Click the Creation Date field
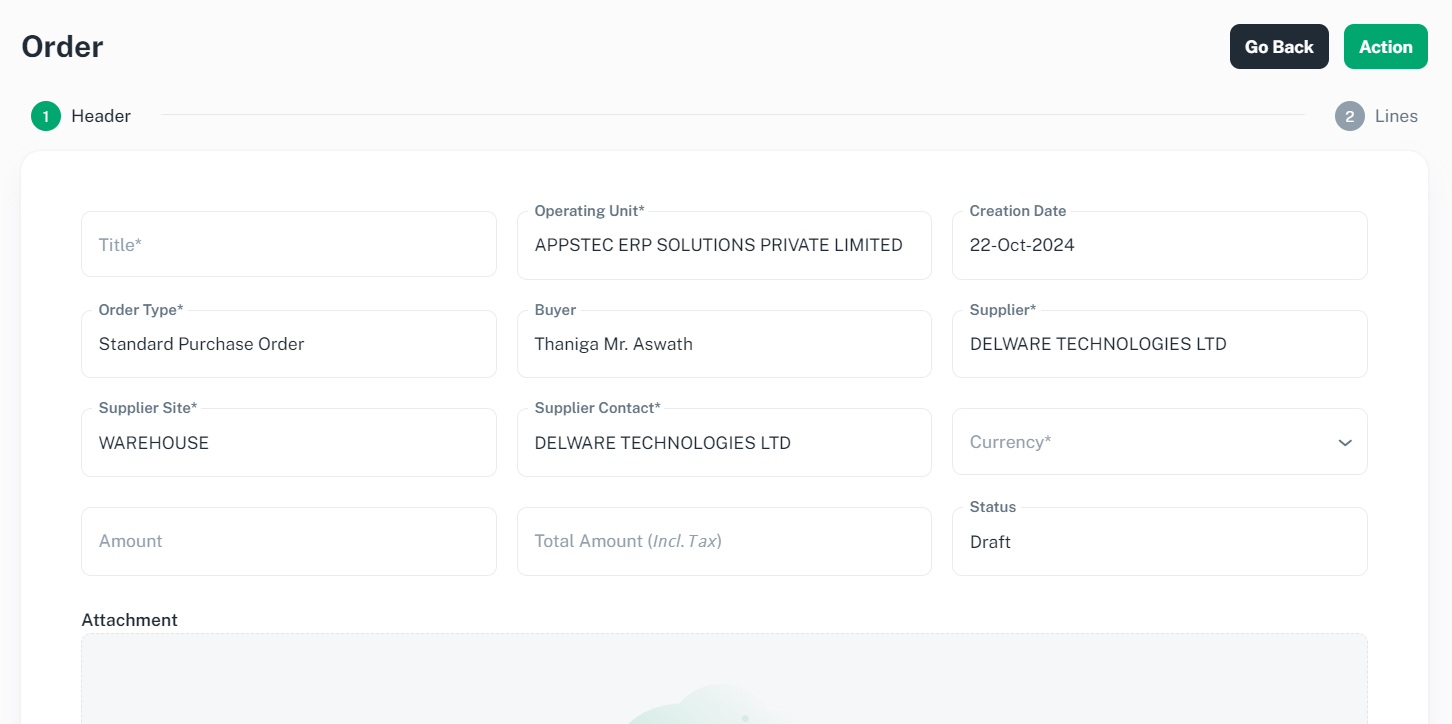The width and height of the screenshot is (1452, 724). pos(1159,245)
